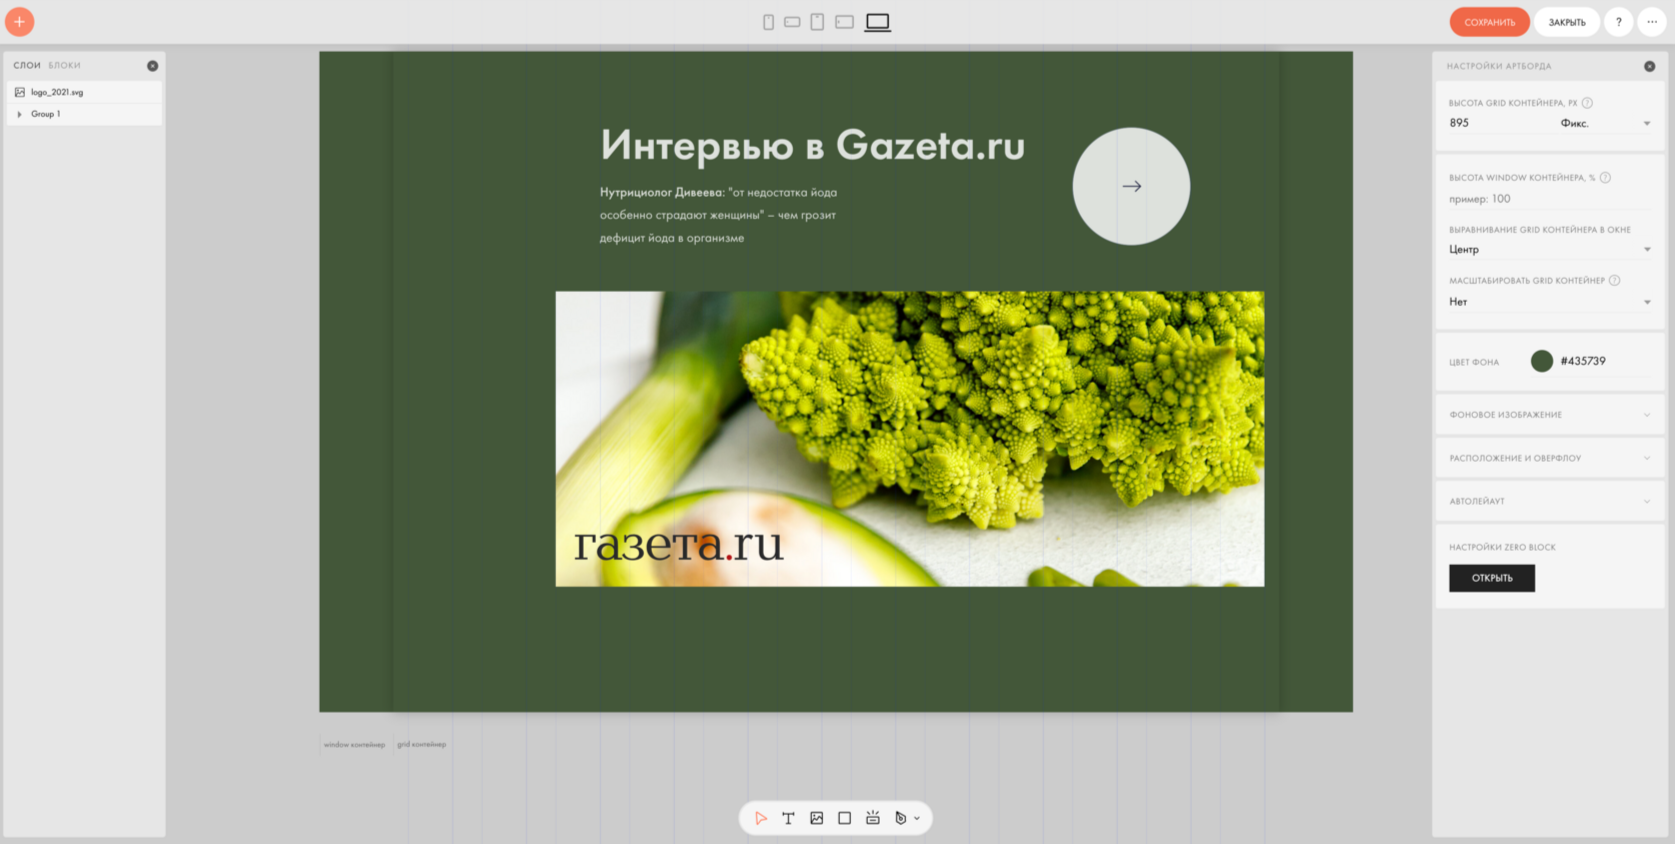Open the background color swatch
This screenshot has height=844, width=1675.
(x=1542, y=361)
